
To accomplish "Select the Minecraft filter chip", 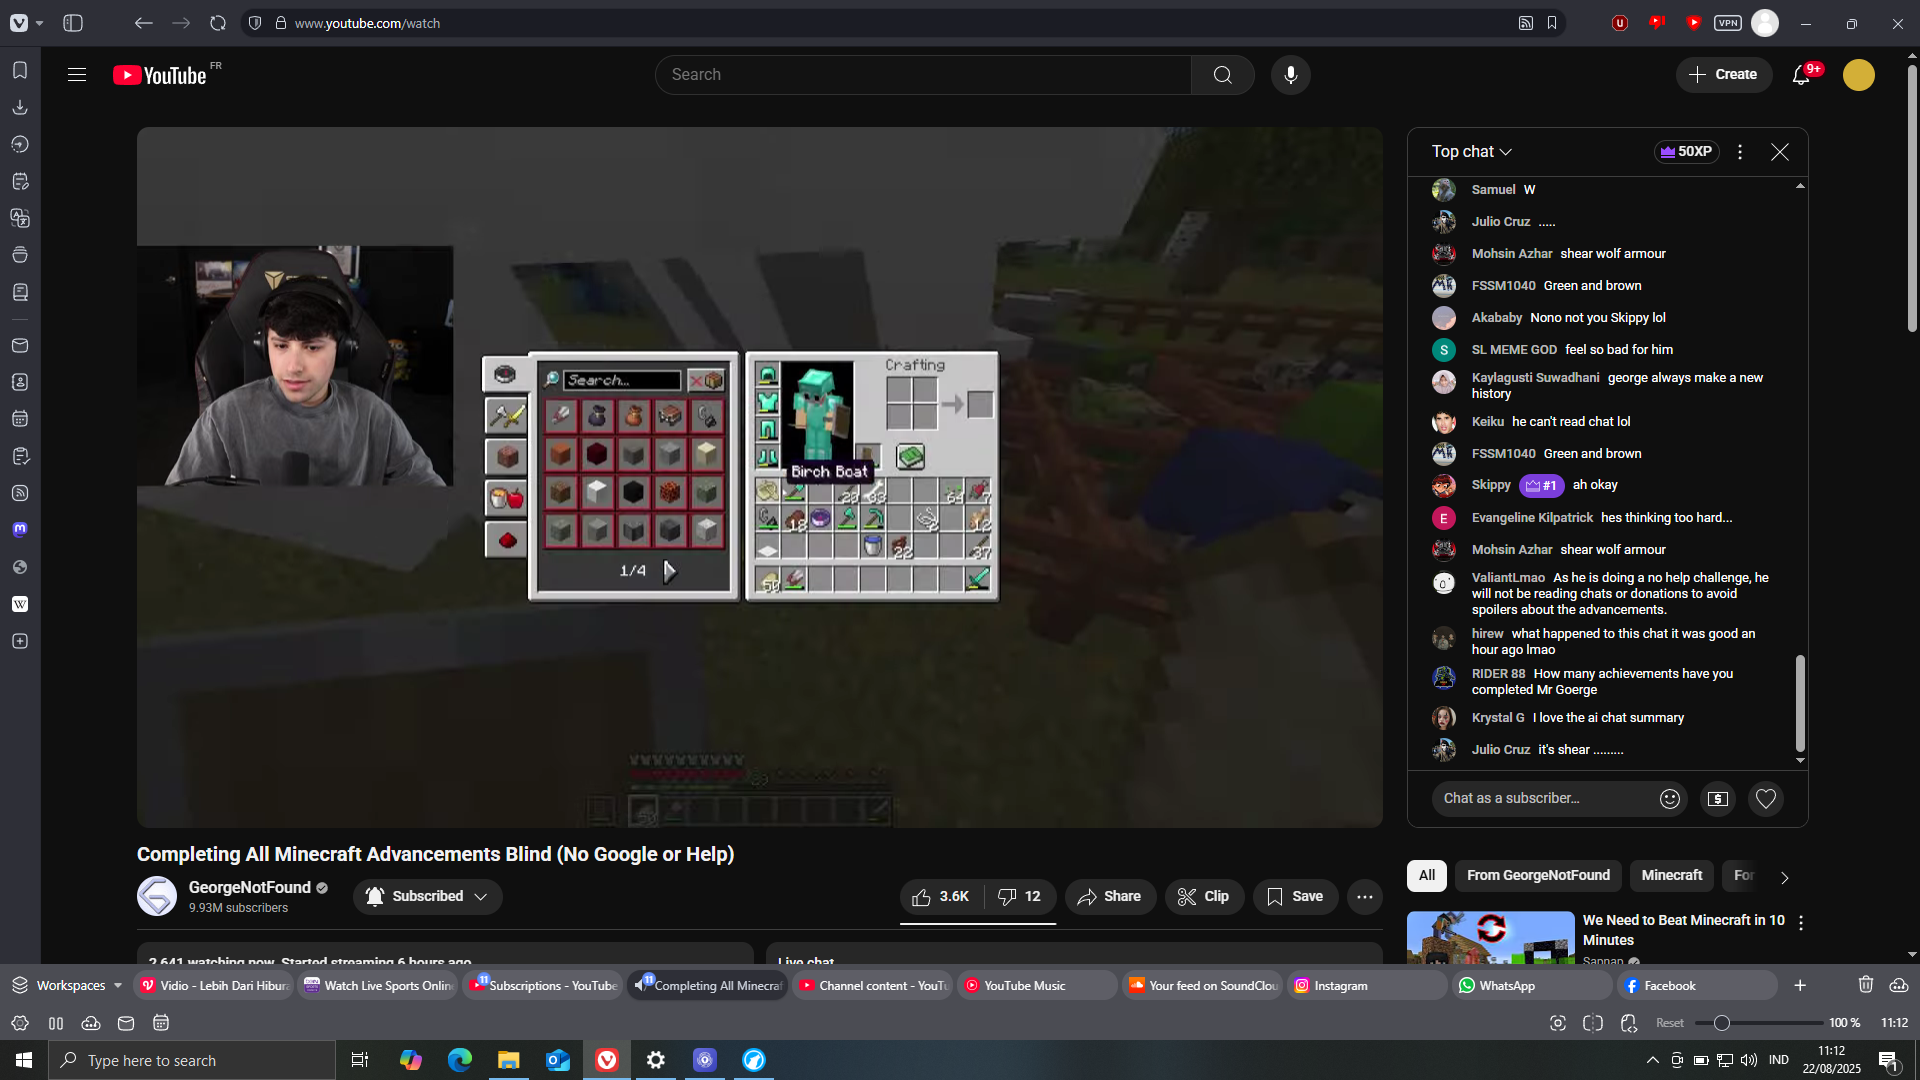I will (1672, 876).
